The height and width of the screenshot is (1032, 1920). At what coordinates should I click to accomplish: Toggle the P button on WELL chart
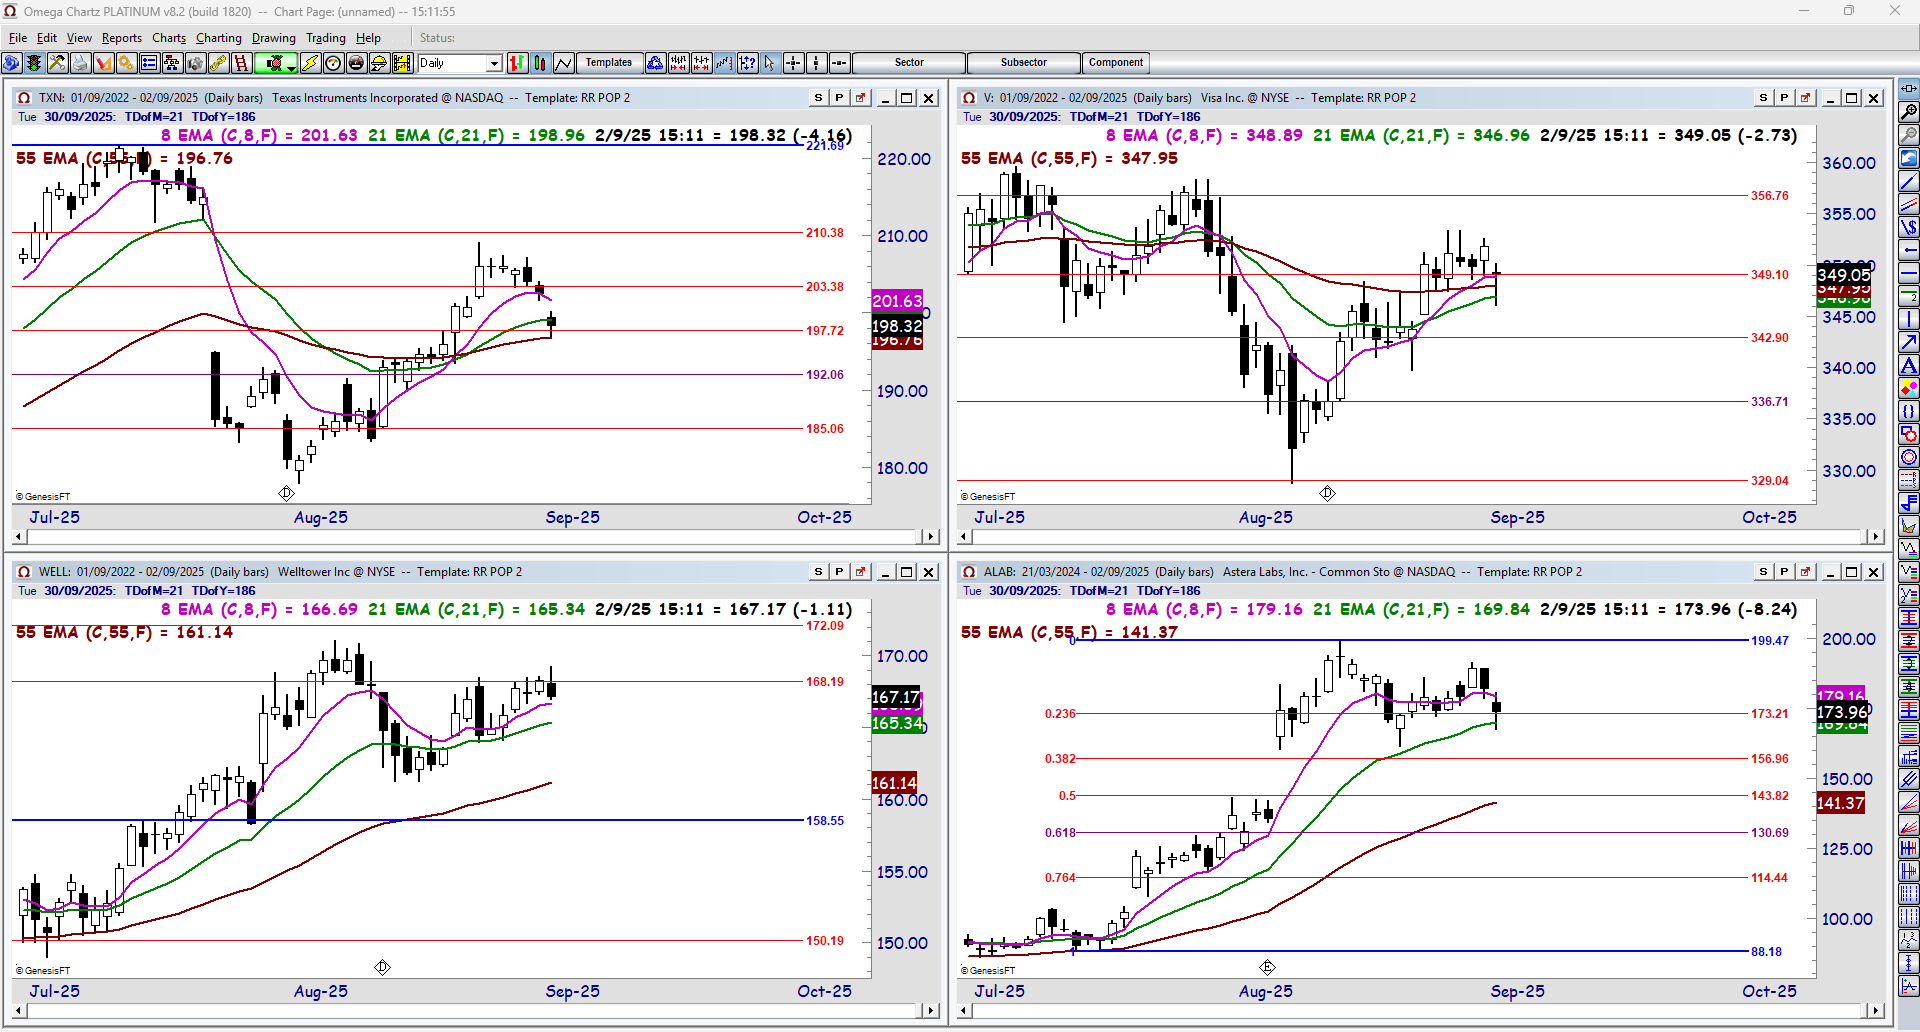click(x=839, y=572)
